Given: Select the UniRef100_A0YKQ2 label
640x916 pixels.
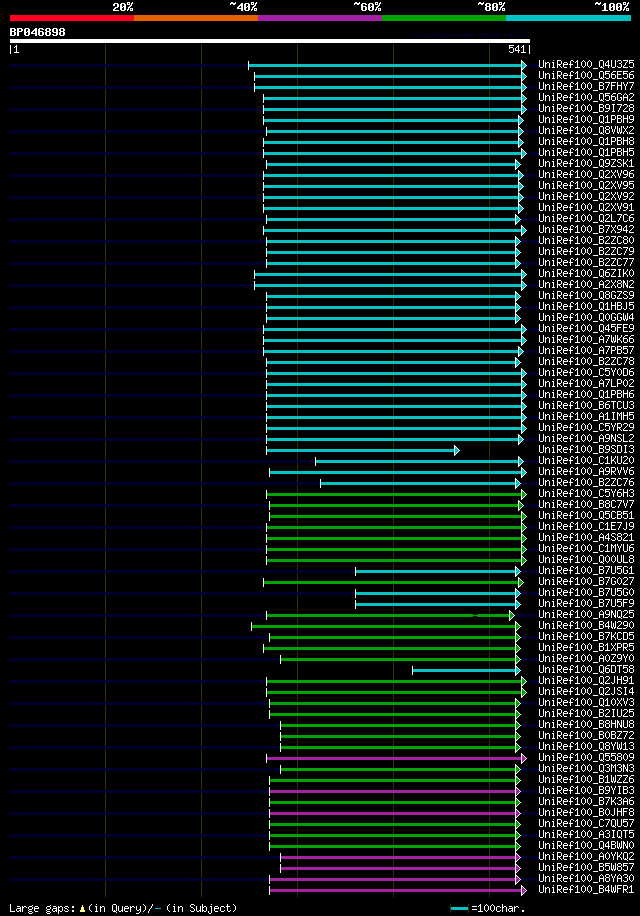Looking at the screenshot, I should point(586,857).
